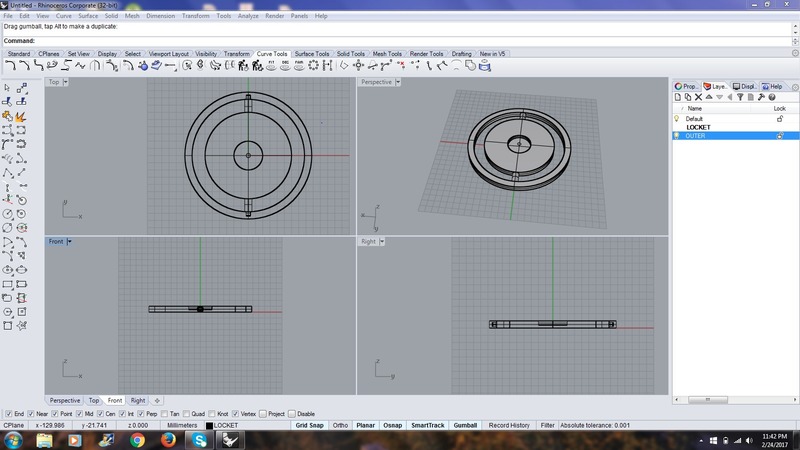Image resolution: width=800 pixels, height=450 pixels.
Task: Open the Analyze menu
Action: (x=248, y=16)
